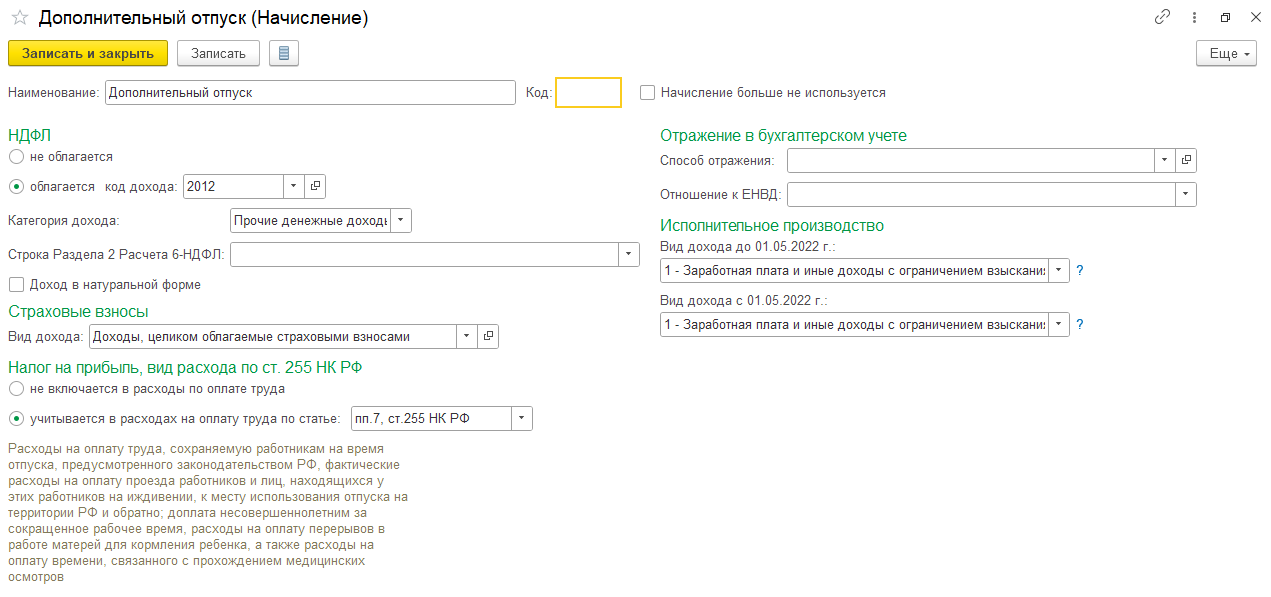Image resolution: width=1271 pixels, height=597 pixels.
Task: Enable the Начисление больше не используется checkbox
Action: pos(648,93)
